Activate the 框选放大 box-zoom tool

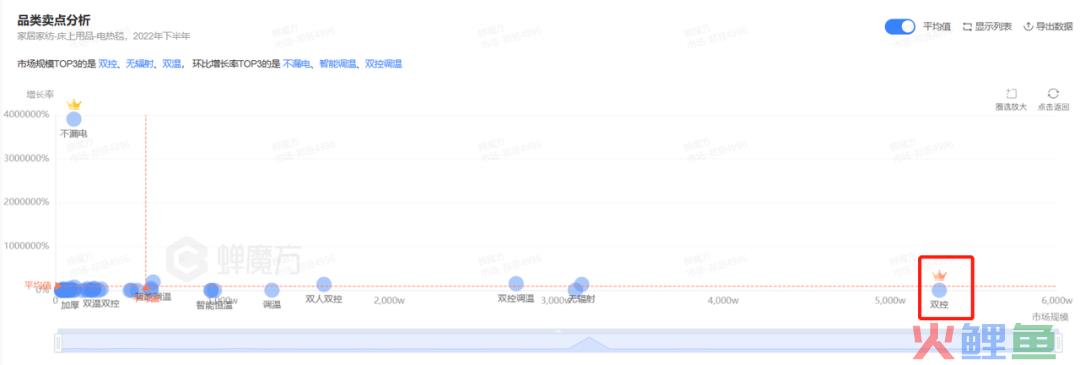click(x=1011, y=94)
